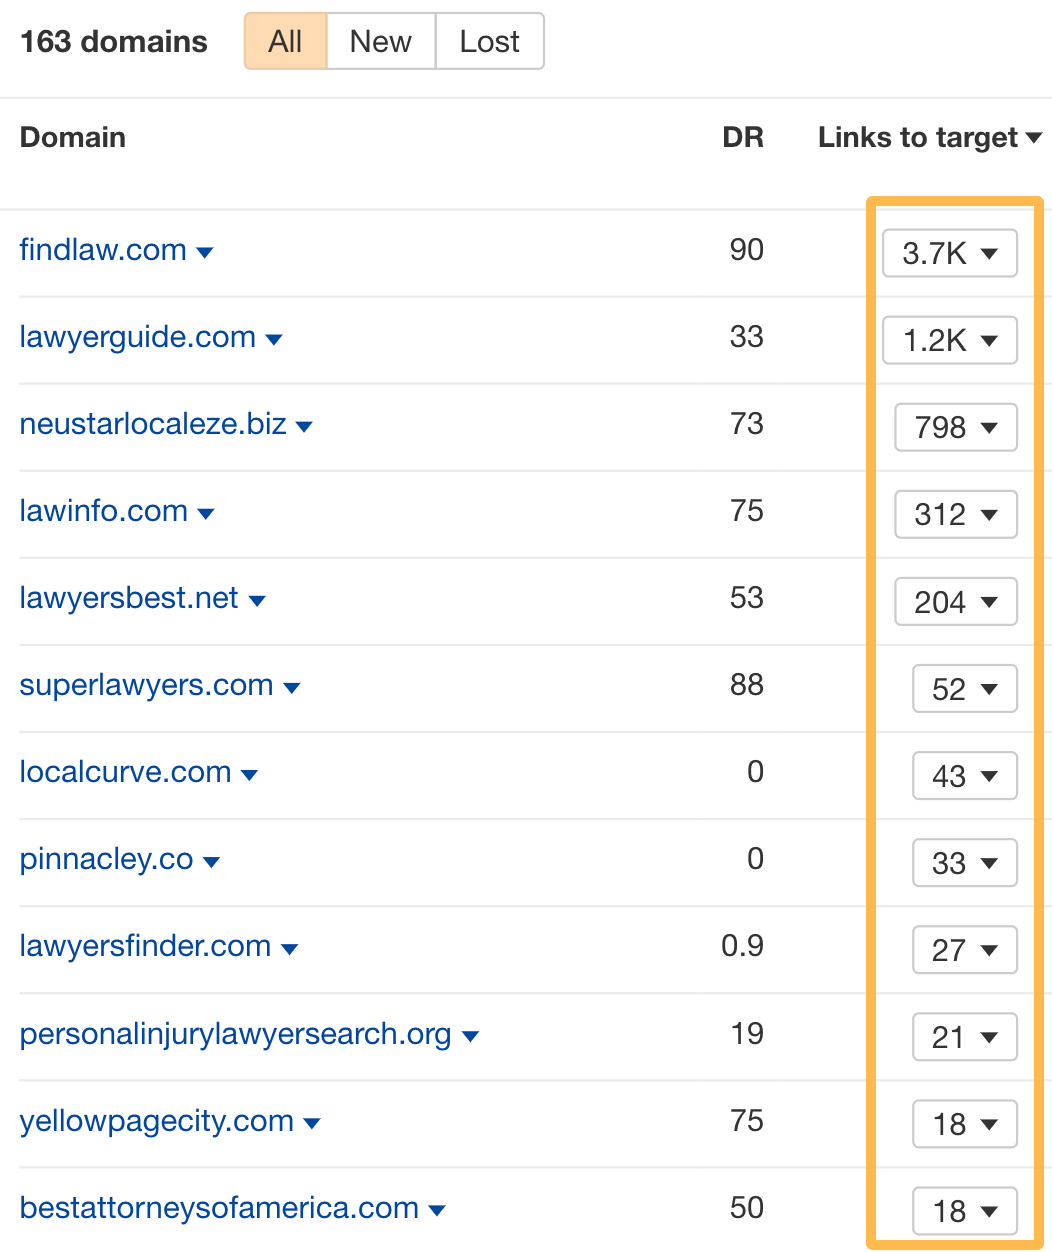The height and width of the screenshot is (1252, 1052).
Task: Expand the caret next to bestattorneysofamerica.com
Action: 437,1211
